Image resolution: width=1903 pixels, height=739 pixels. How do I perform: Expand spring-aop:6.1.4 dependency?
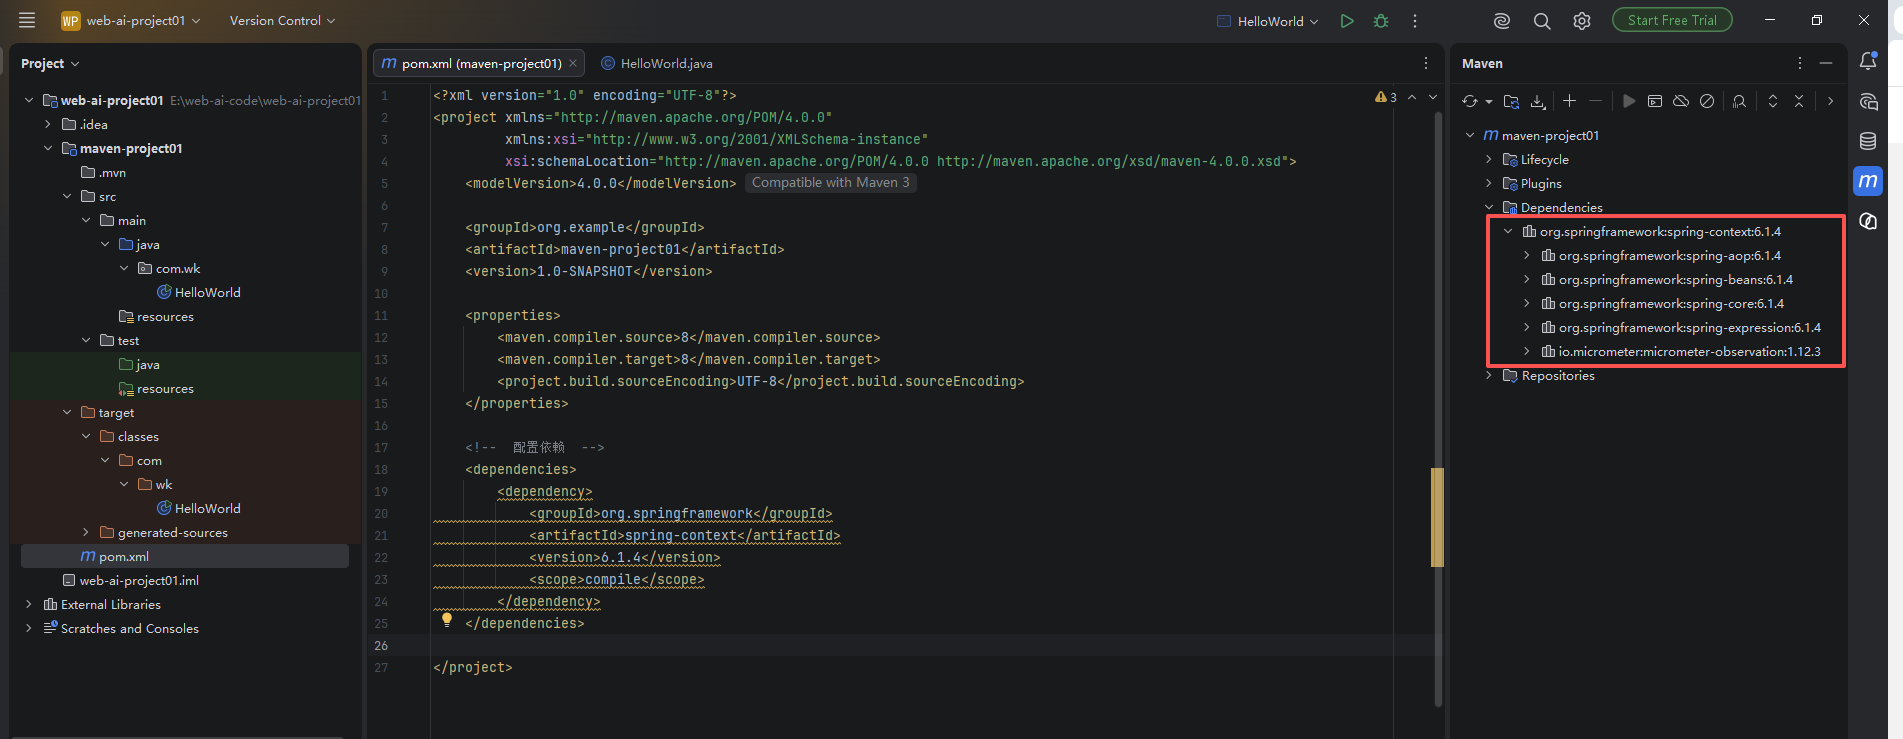point(1527,255)
